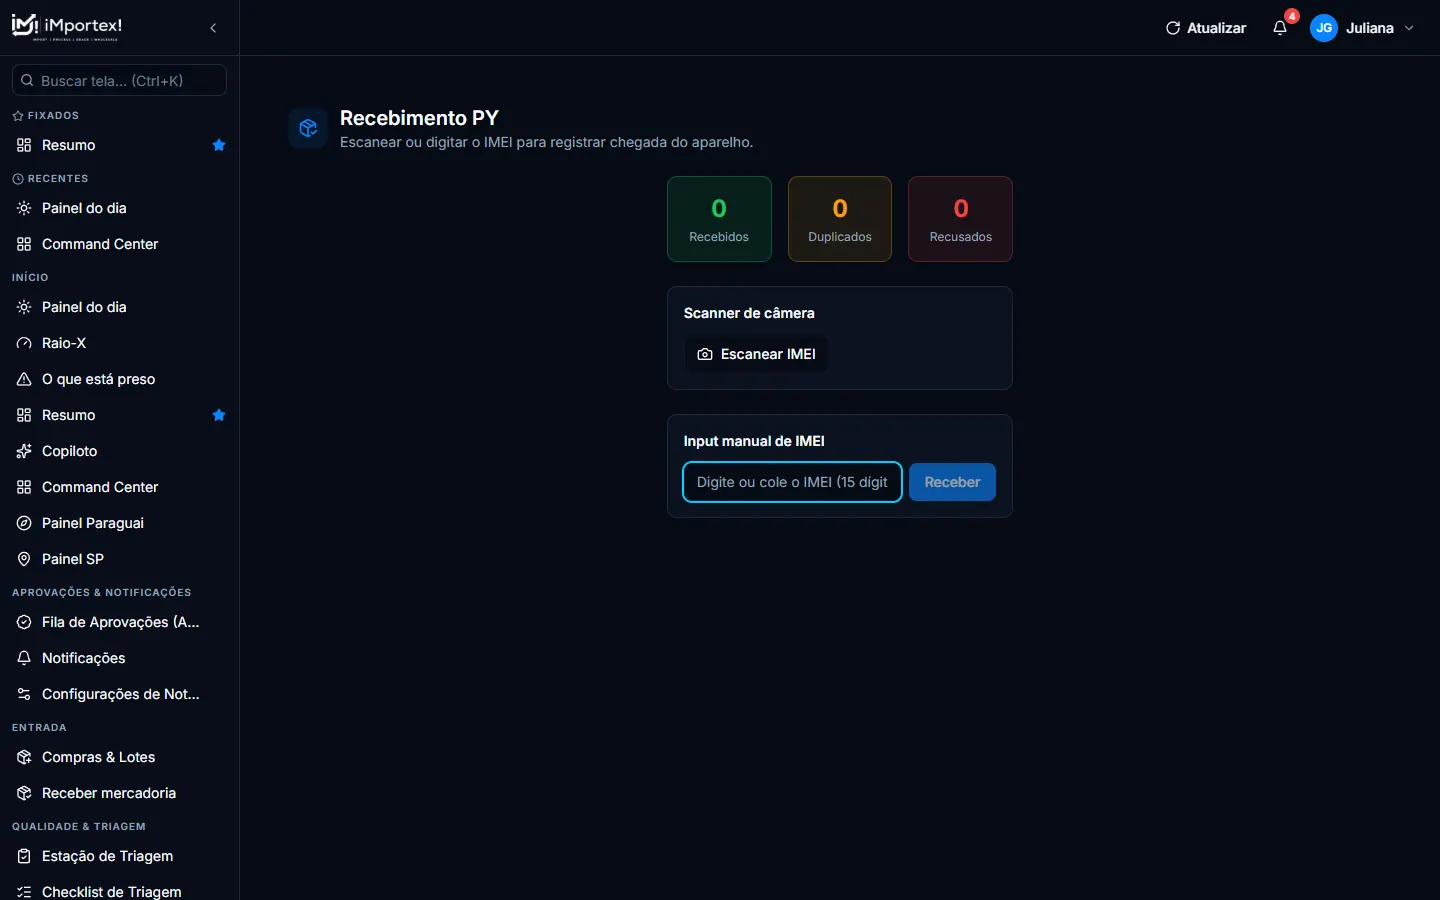Open Raio-X from the sidebar

[x=119, y=343]
